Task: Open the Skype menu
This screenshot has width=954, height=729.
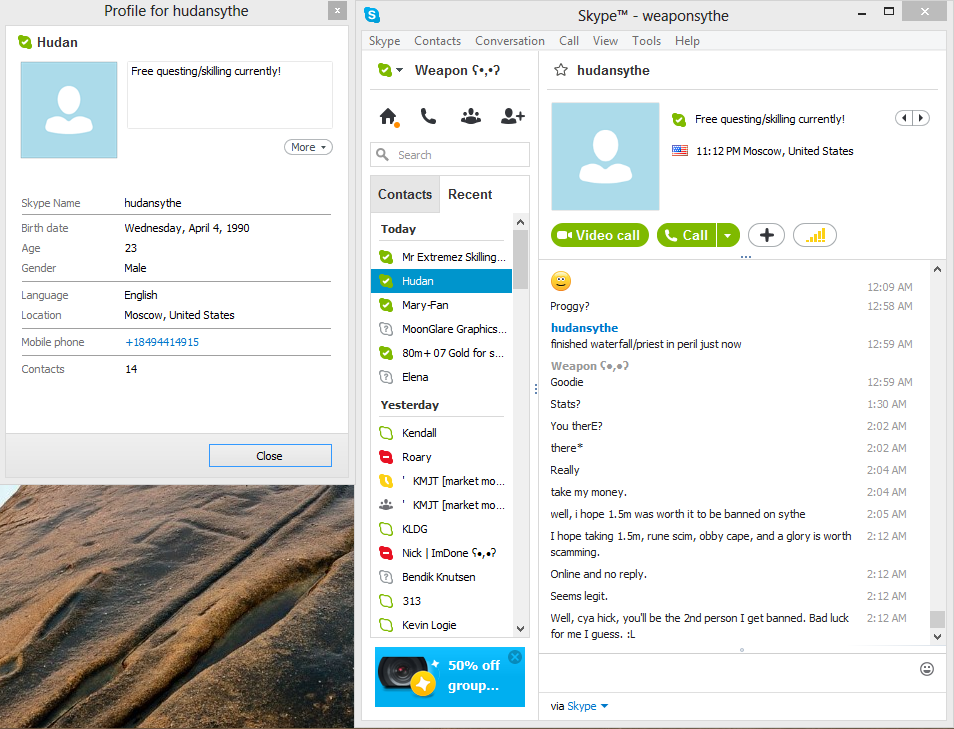Action: tap(385, 41)
